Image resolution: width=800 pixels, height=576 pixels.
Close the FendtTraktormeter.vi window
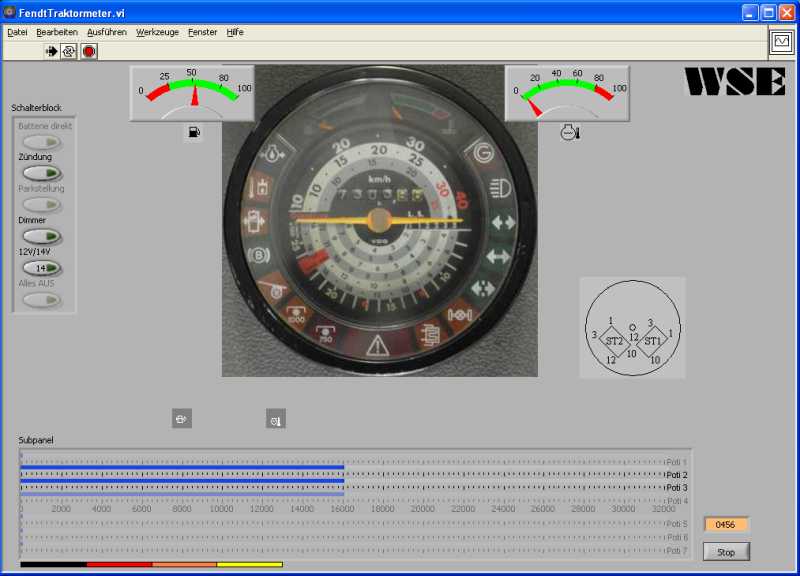coord(787,12)
